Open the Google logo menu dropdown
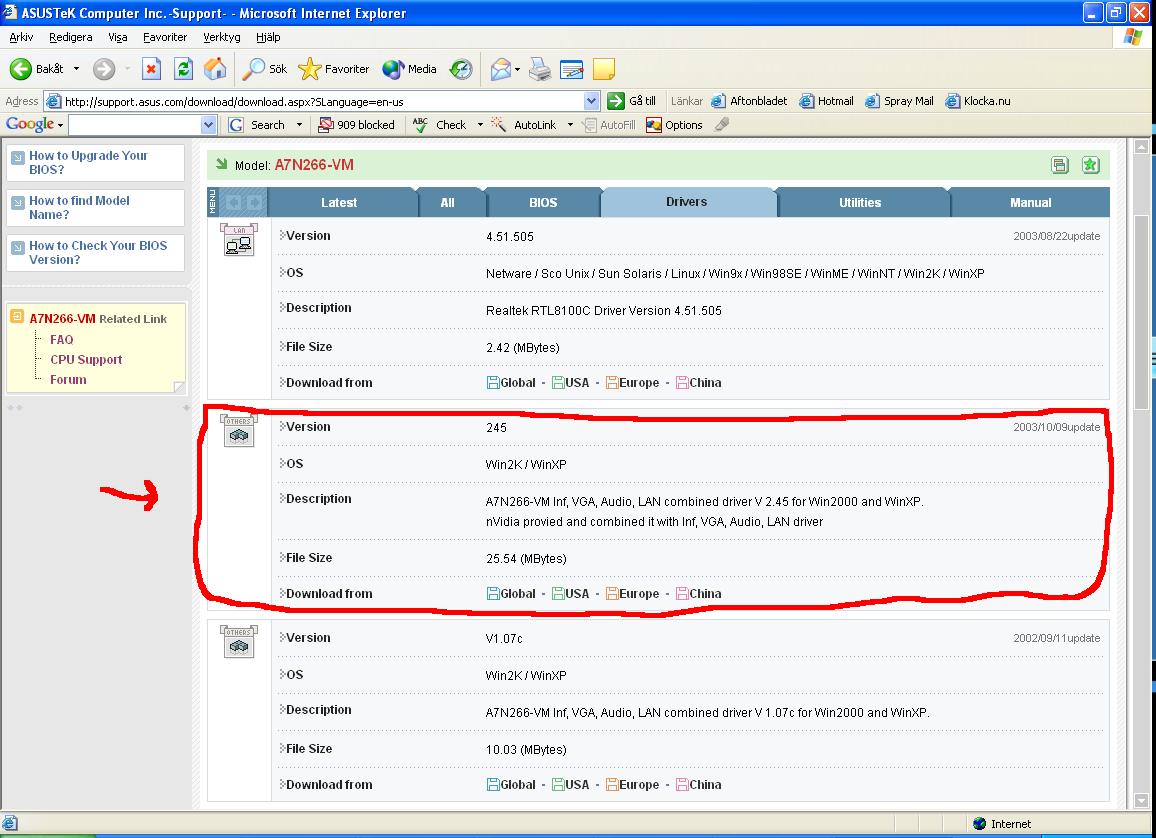This screenshot has width=1156, height=838. pos(60,126)
